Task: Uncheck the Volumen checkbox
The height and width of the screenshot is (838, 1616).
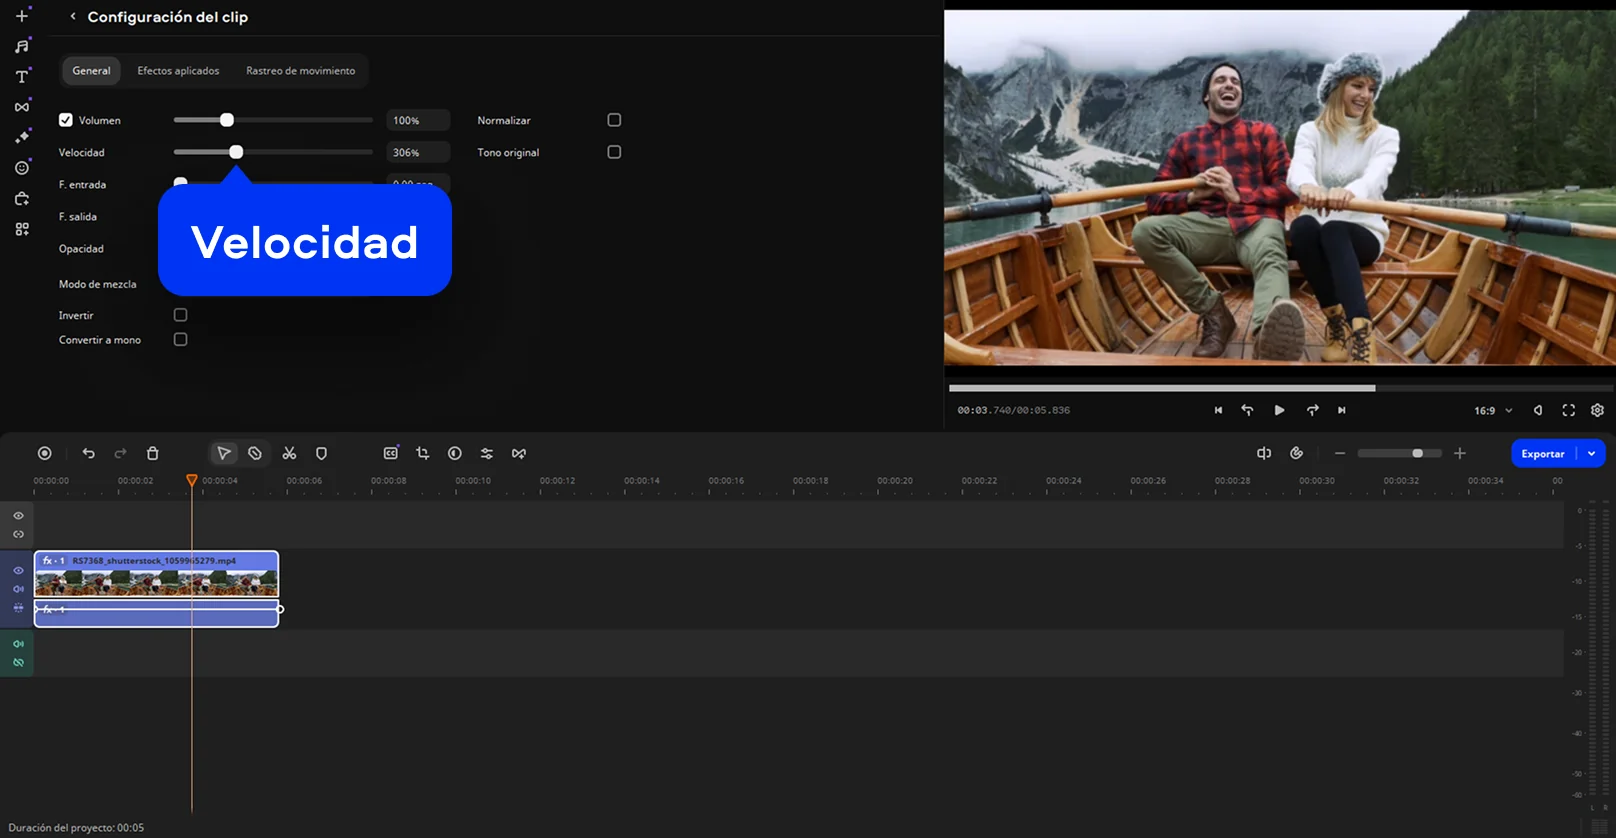Action: coord(66,120)
